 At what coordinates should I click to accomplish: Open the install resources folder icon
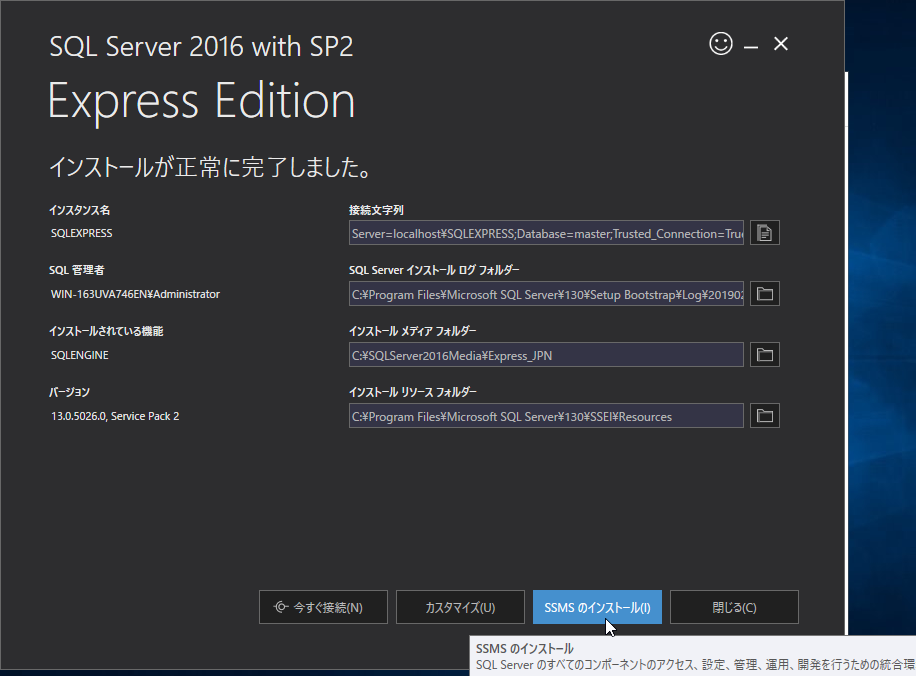coord(765,416)
